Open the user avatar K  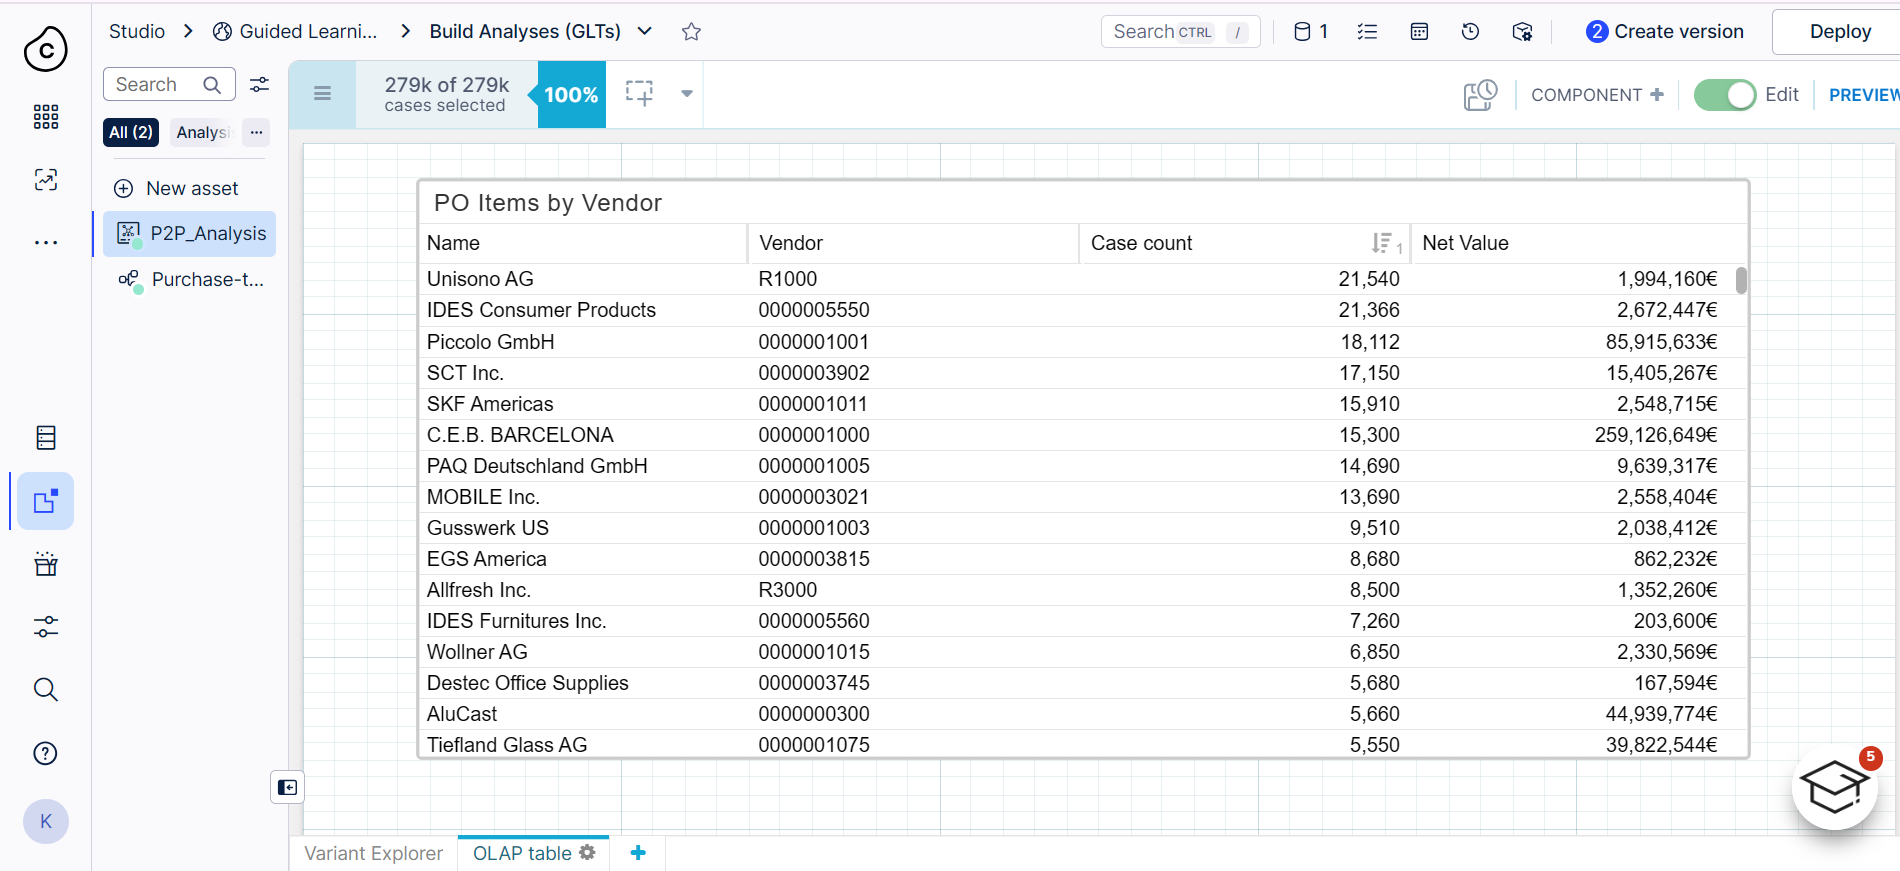[46, 822]
